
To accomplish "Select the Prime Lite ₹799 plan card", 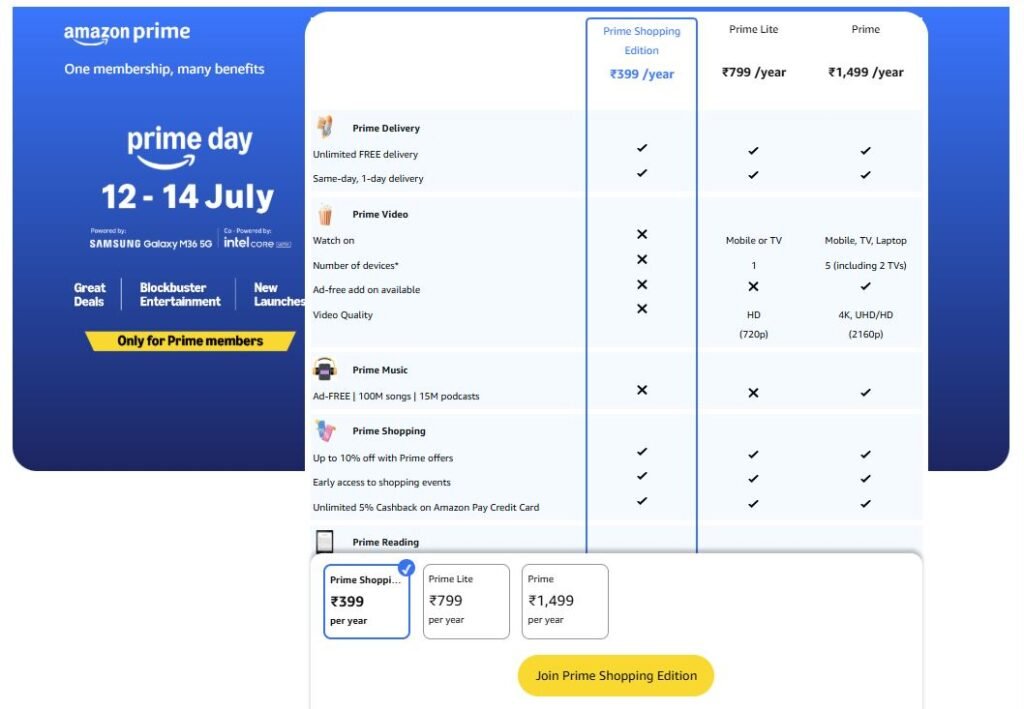I will 466,601.
